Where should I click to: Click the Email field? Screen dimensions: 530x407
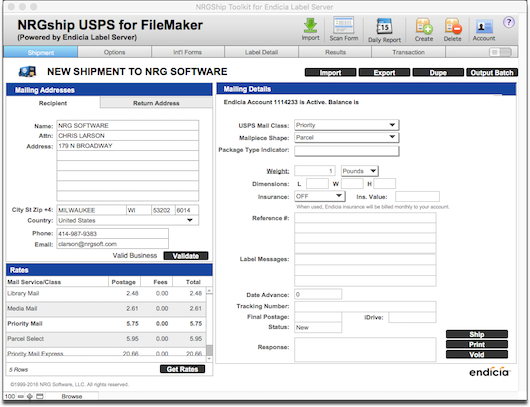point(113,244)
